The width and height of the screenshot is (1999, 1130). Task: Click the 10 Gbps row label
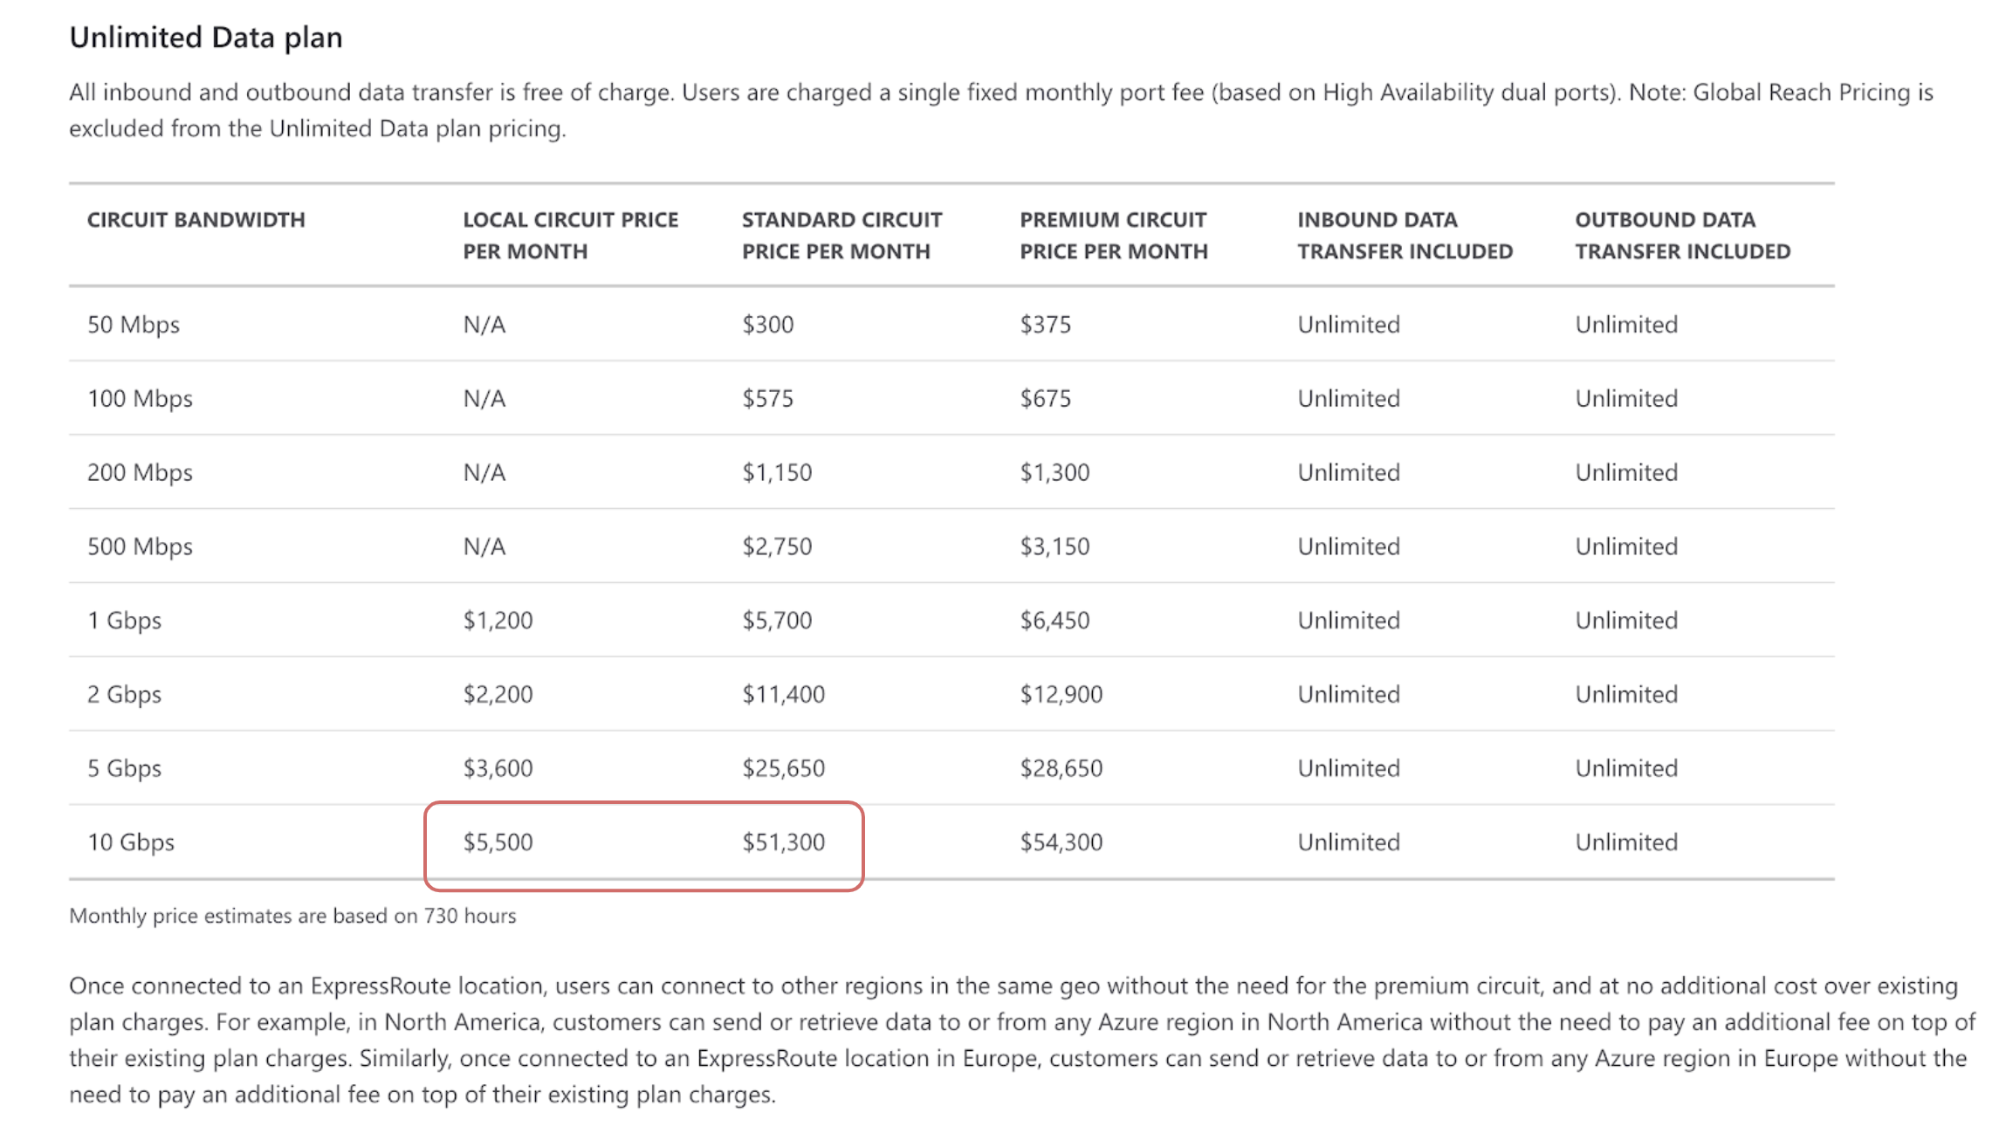point(131,843)
